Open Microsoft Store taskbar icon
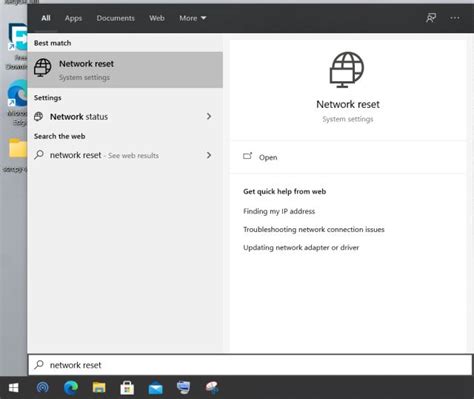This screenshot has width=474, height=399. (127, 388)
